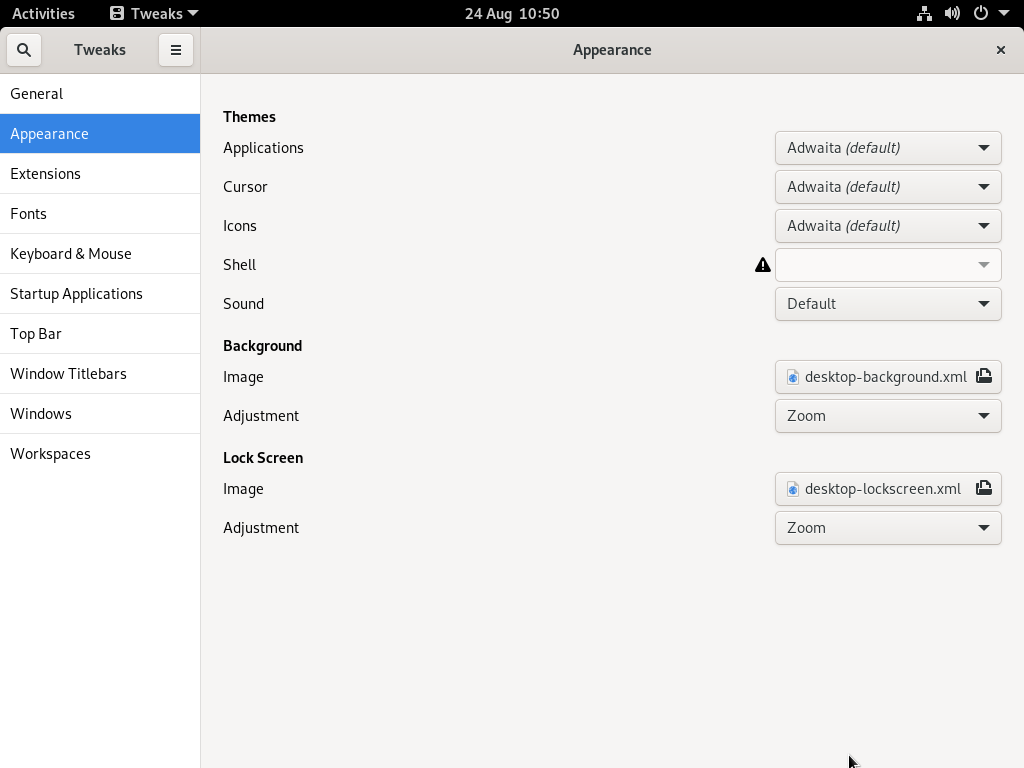Image resolution: width=1024 pixels, height=768 pixels.
Task: Click the Themes section heading
Action: point(249,117)
